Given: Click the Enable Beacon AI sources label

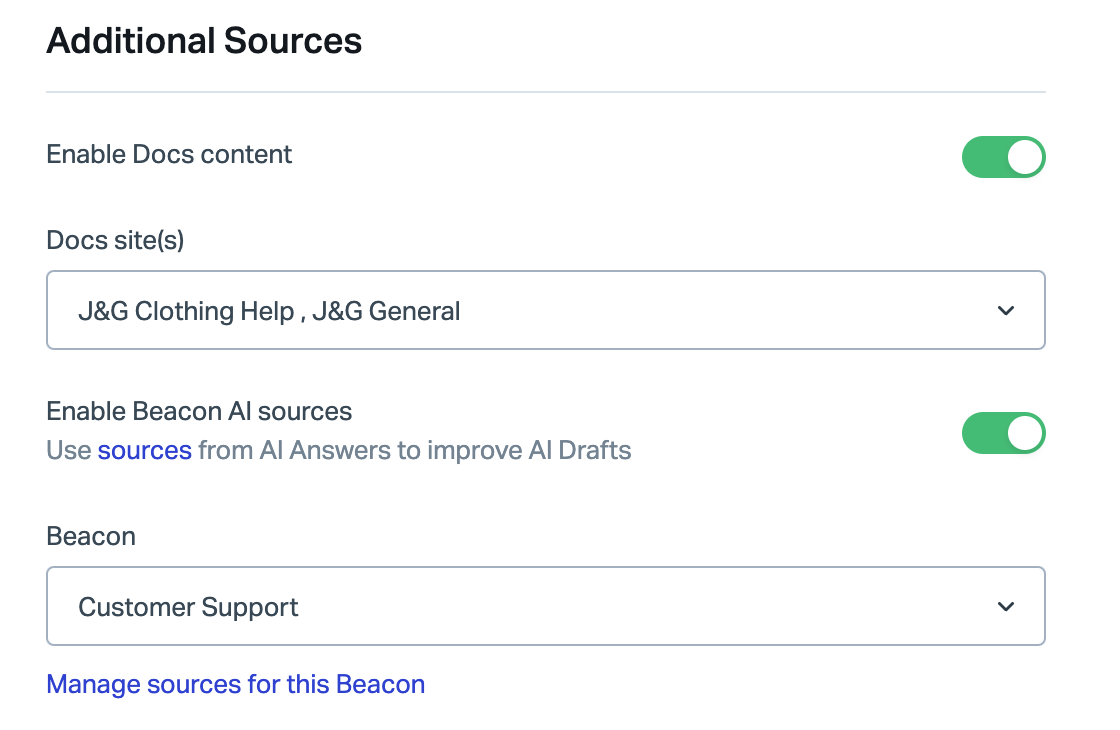Looking at the screenshot, I should (x=199, y=411).
